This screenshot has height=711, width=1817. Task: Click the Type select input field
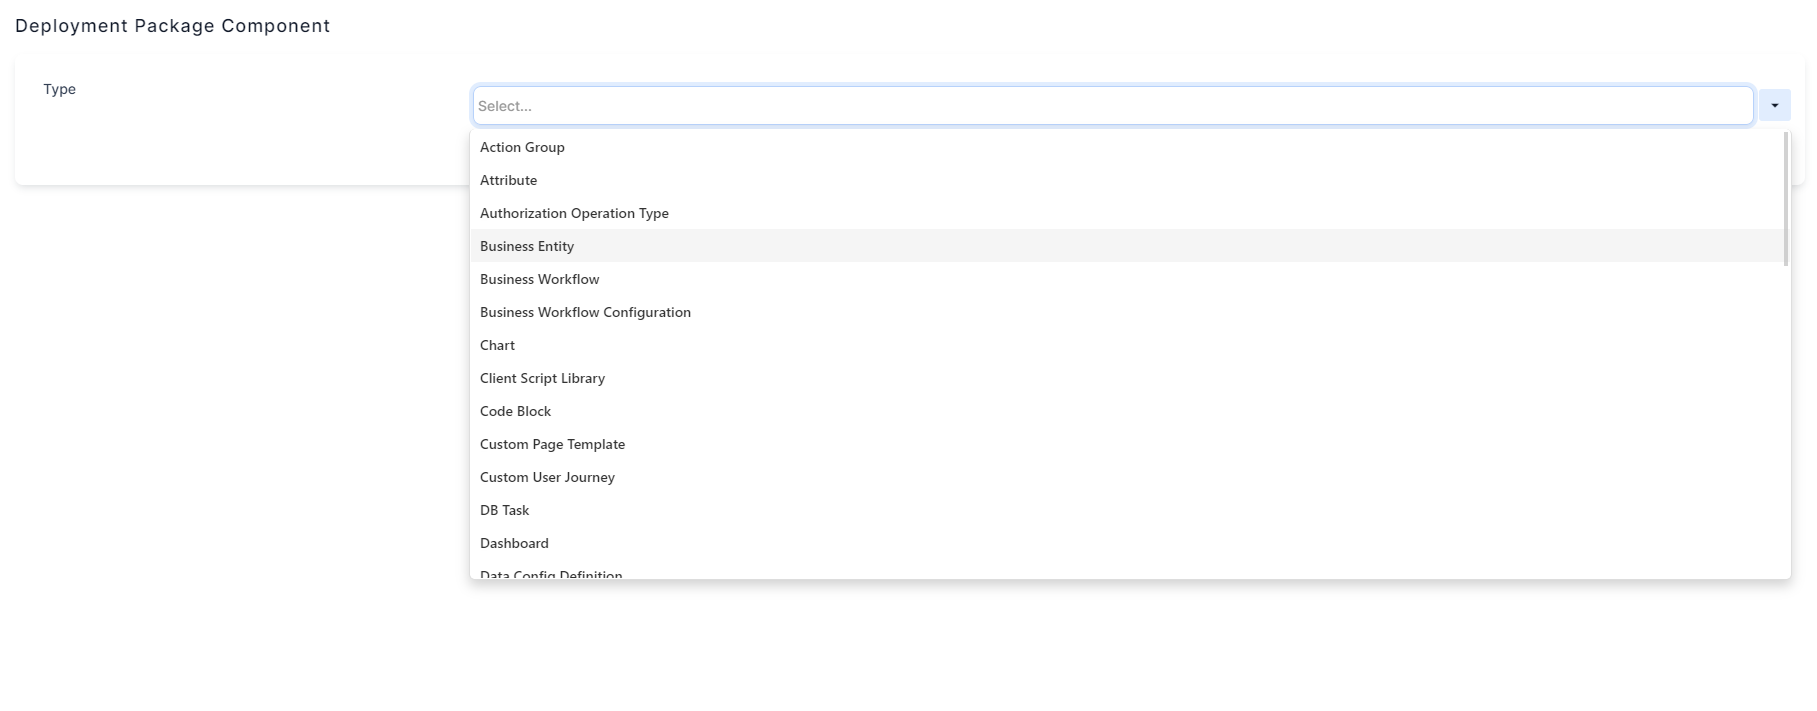pyautogui.click(x=1112, y=106)
